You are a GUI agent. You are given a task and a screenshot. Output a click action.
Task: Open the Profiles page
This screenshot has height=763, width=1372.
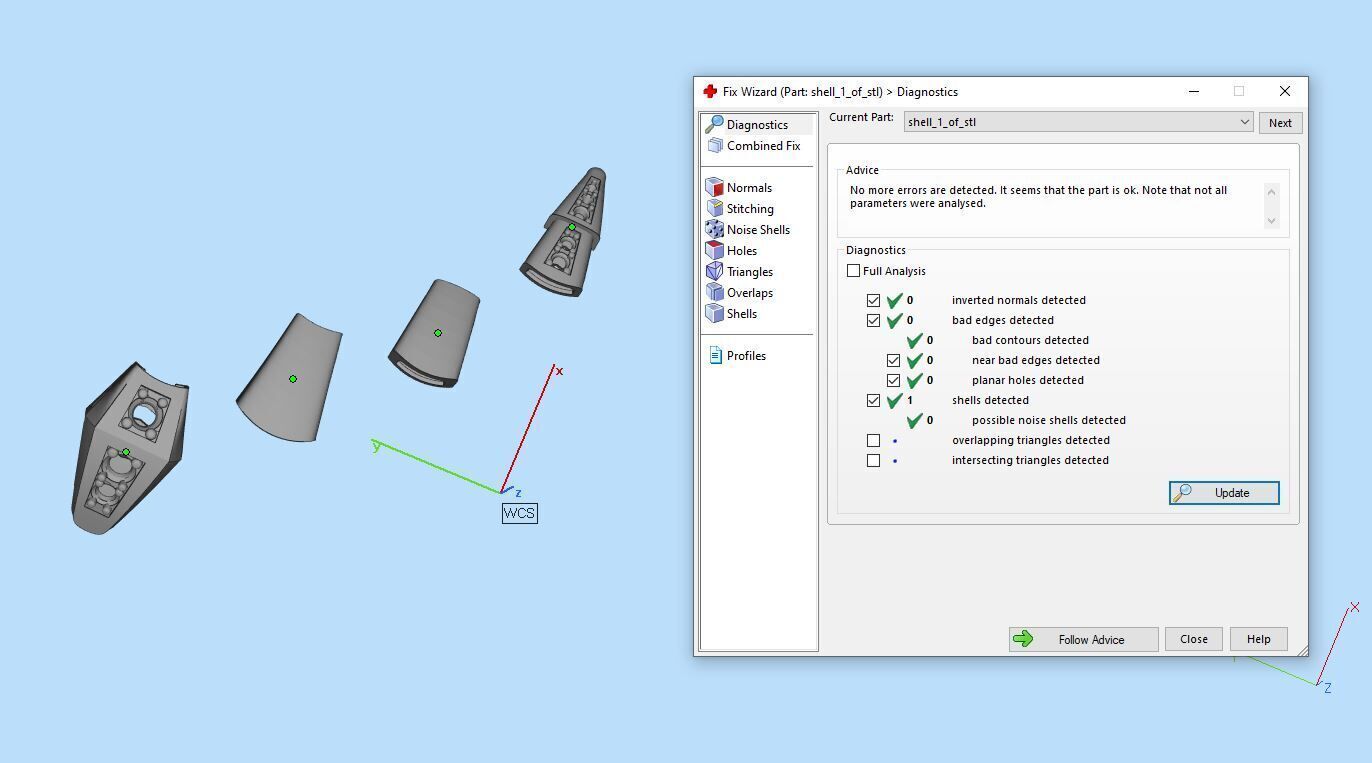746,355
